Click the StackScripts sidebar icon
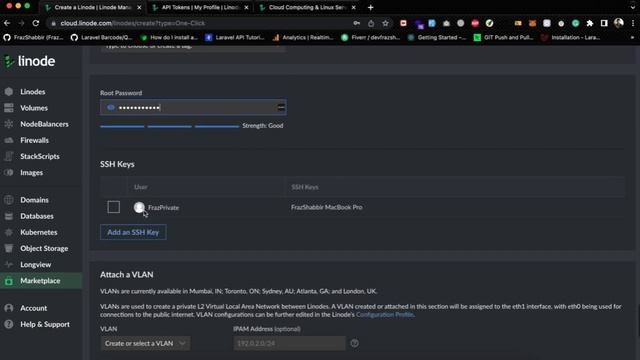The width and height of the screenshot is (640, 360). coord(9,156)
